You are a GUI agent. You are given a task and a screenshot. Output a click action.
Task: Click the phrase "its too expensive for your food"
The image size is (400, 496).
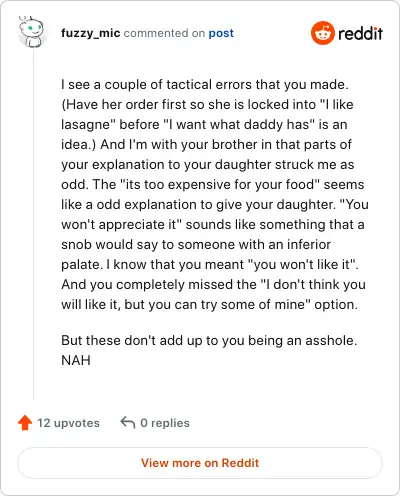click(220, 184)
